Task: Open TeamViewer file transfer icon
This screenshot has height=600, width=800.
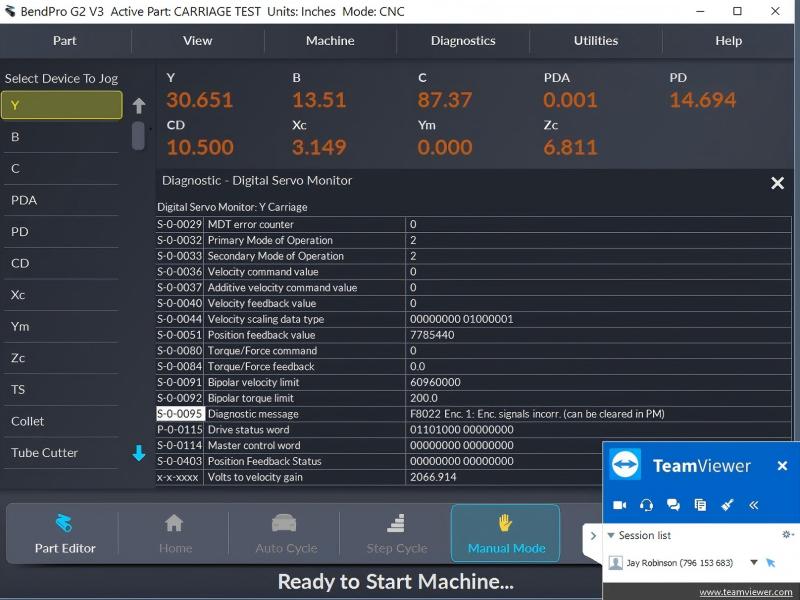Action: pos(700,505)
